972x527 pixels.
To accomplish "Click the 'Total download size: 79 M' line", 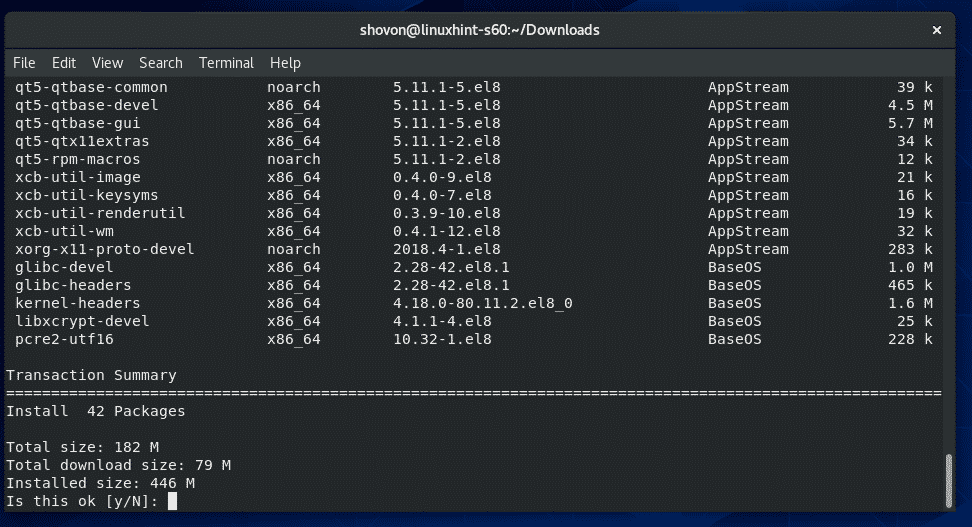I will [x=119, y=465].
